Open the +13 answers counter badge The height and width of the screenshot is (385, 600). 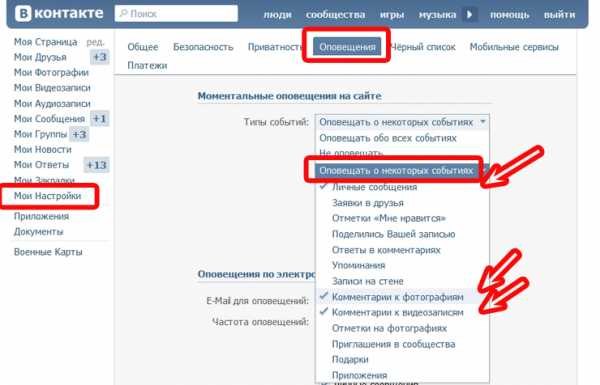(96, 165)
